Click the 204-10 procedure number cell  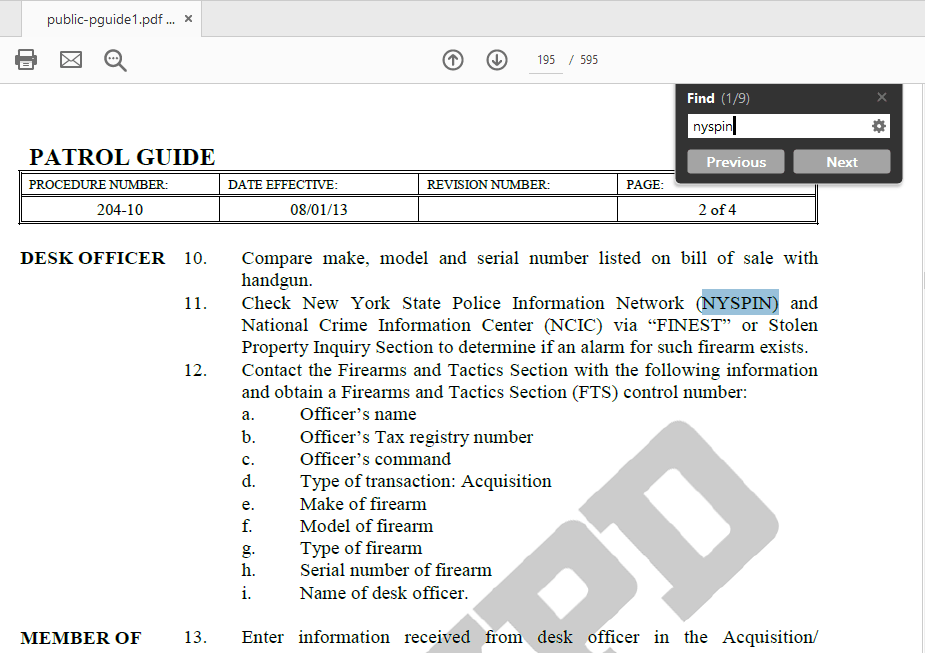point(120,210)
